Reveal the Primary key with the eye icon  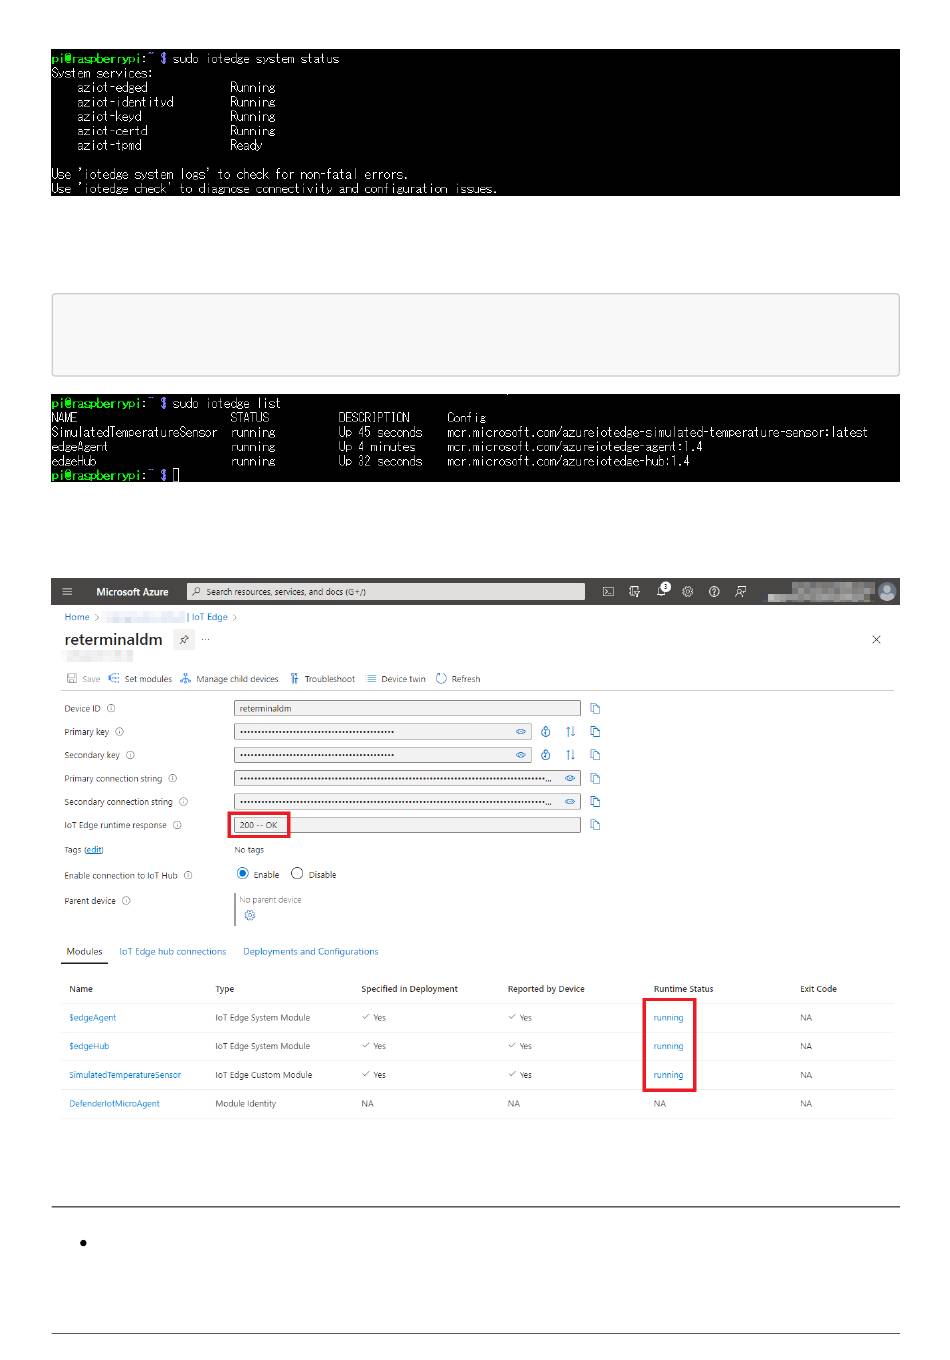[521, 731]
